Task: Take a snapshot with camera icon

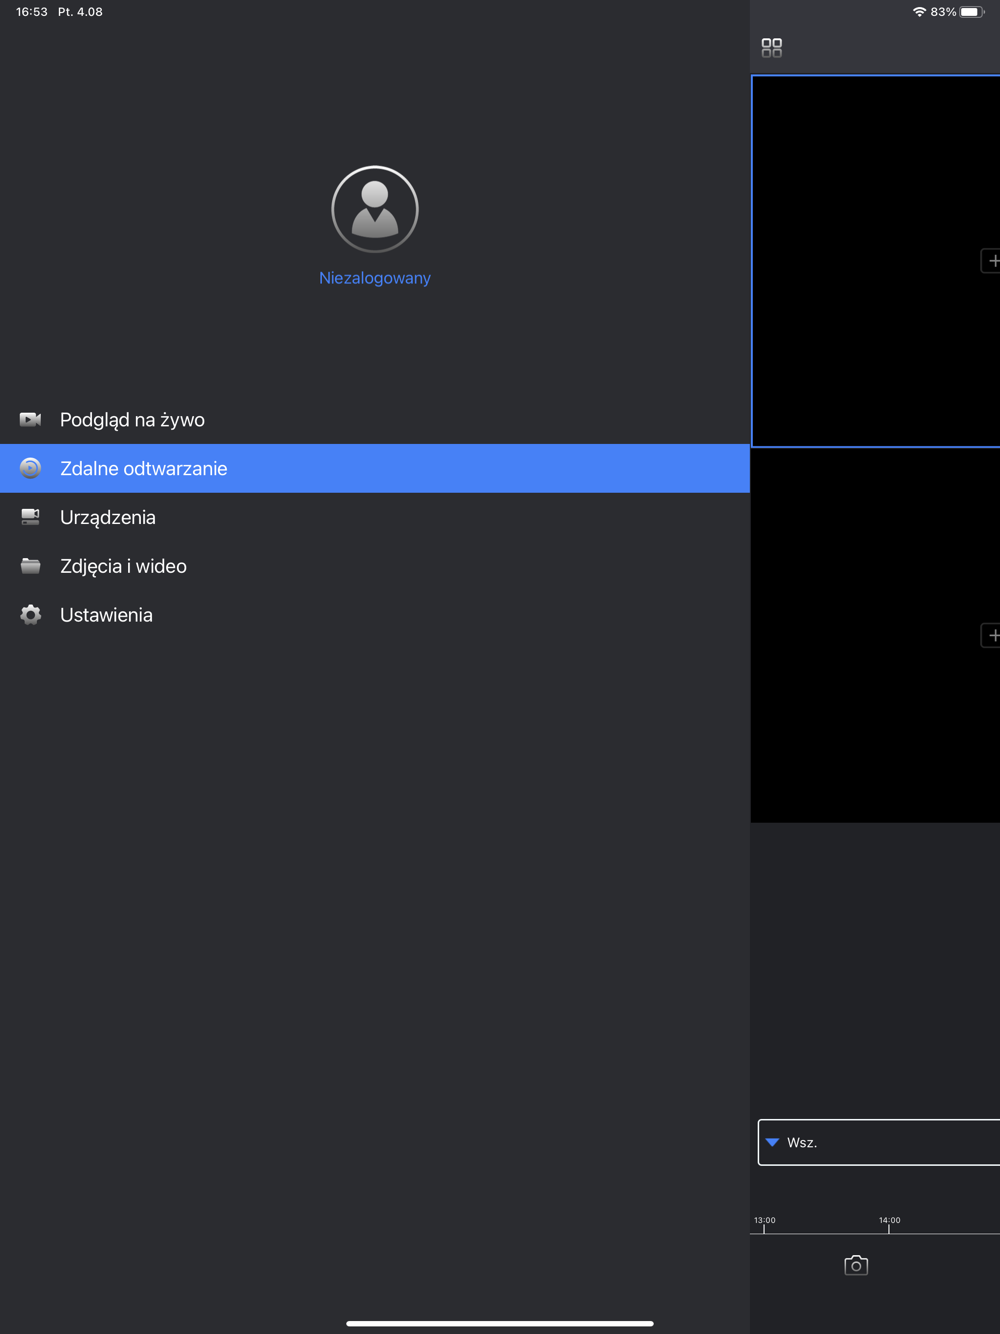Action: click(x=856, y=1265)
